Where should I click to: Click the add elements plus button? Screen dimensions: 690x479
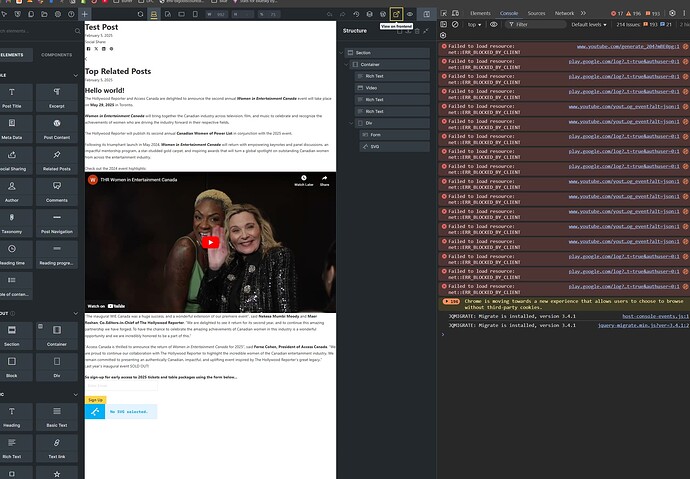(84, 14)
